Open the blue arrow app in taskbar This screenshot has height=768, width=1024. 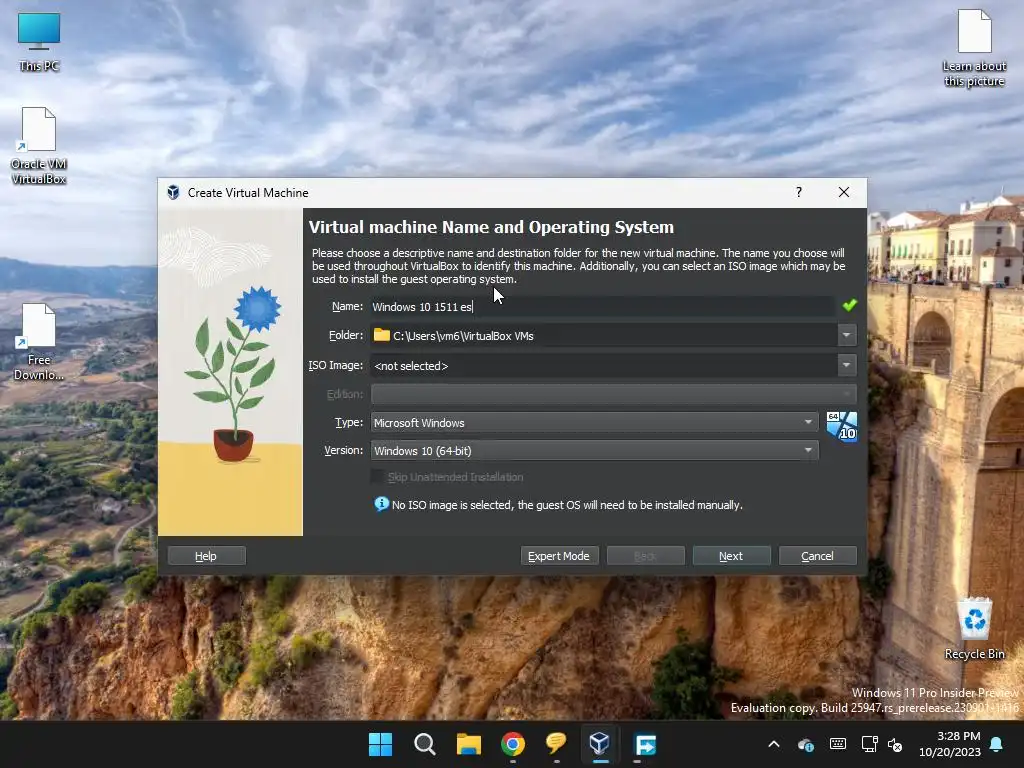[645, 744]
